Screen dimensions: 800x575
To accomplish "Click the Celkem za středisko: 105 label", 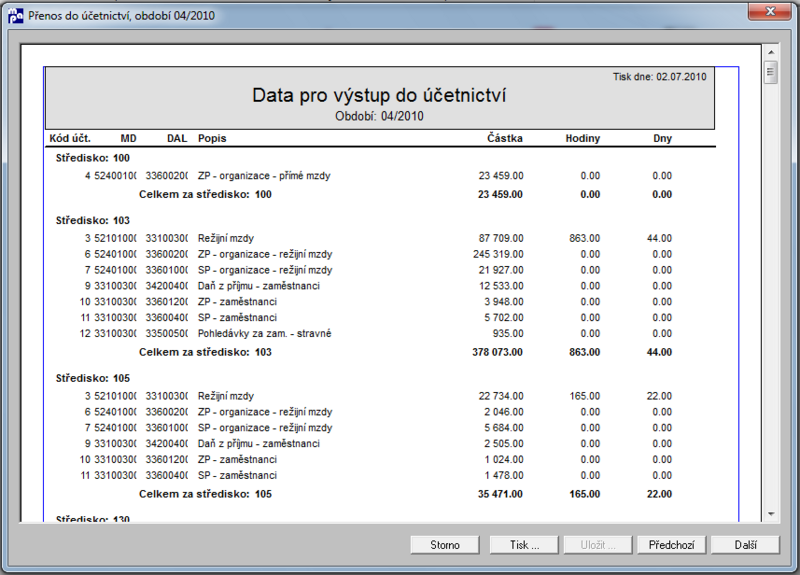I will click(x=205, y=494).
